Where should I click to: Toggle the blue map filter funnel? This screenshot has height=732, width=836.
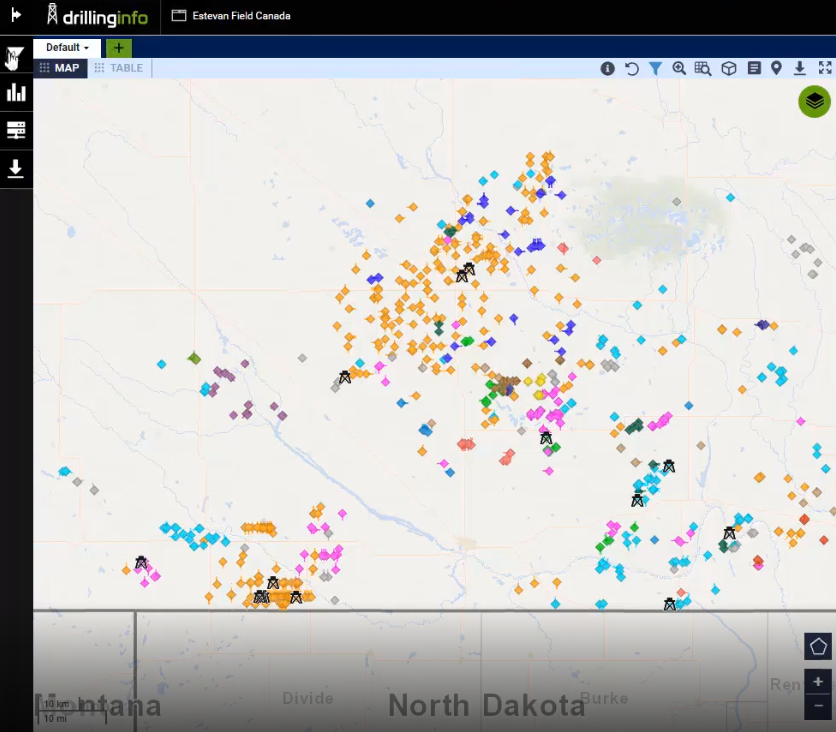pyautogui.click(x=655, y=68)
